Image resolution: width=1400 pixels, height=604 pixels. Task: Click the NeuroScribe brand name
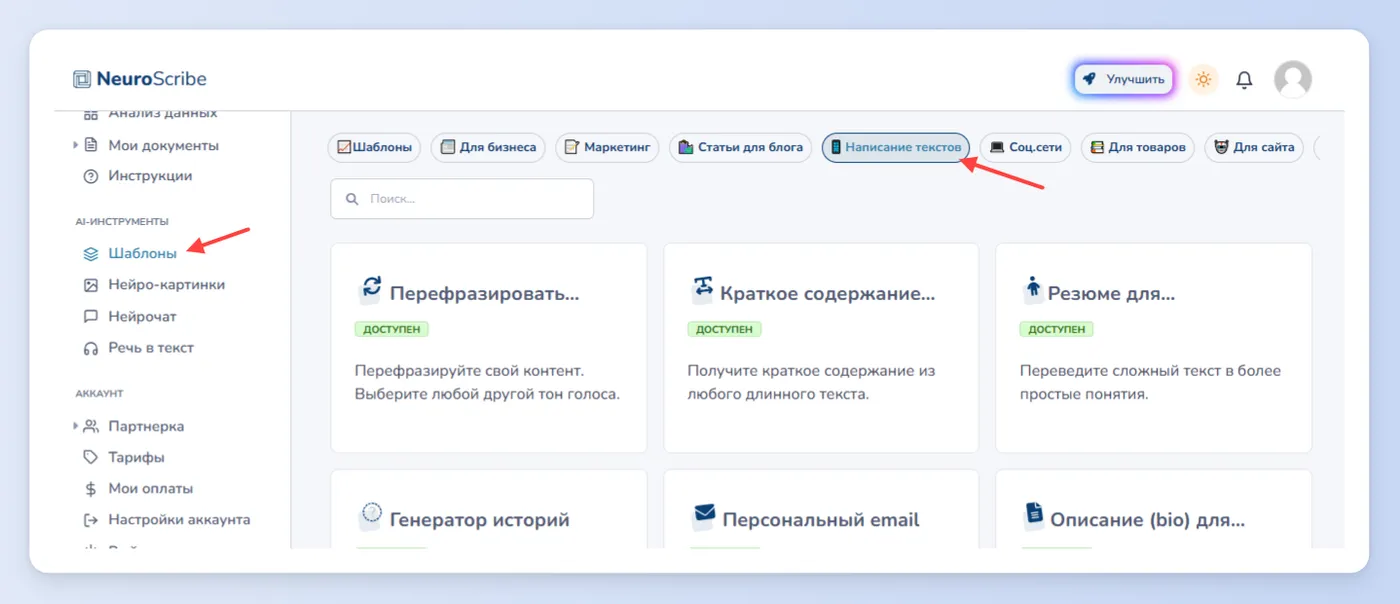point(152,79)
